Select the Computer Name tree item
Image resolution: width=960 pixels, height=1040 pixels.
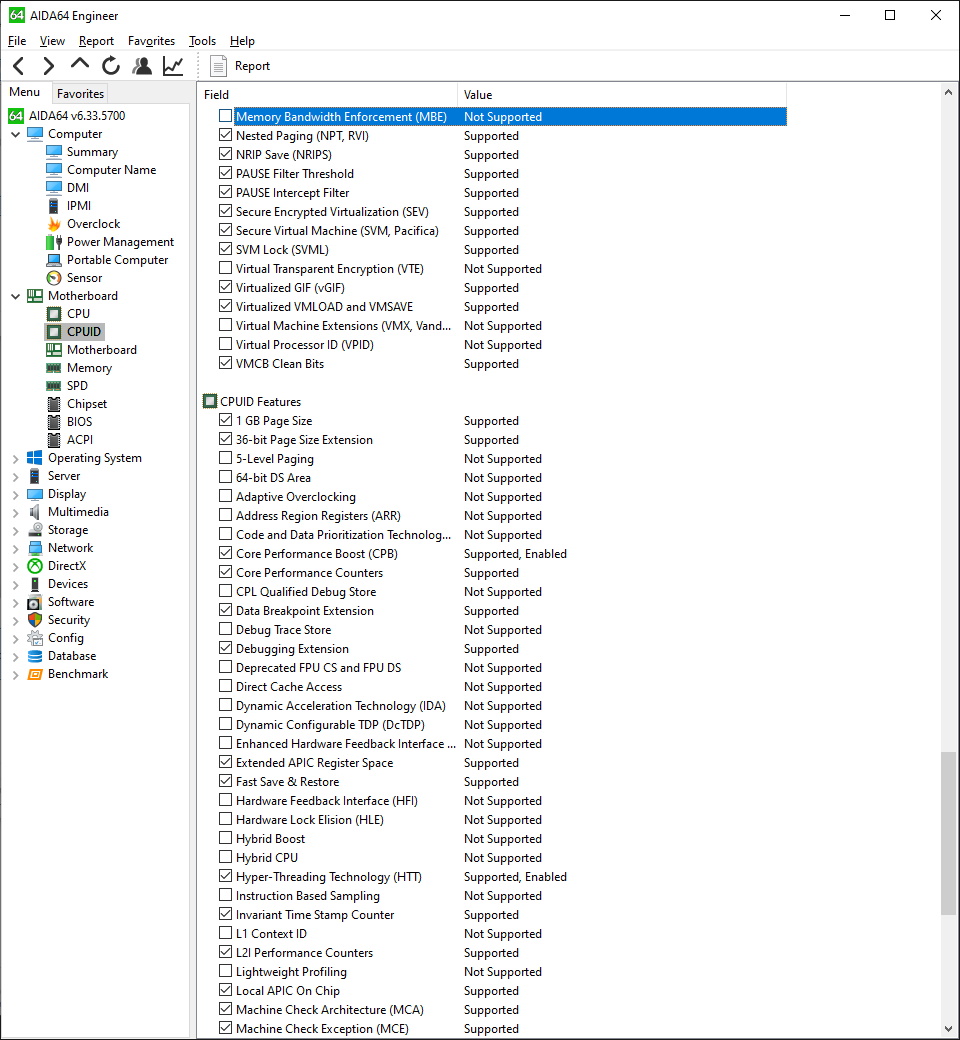[111, 170]
